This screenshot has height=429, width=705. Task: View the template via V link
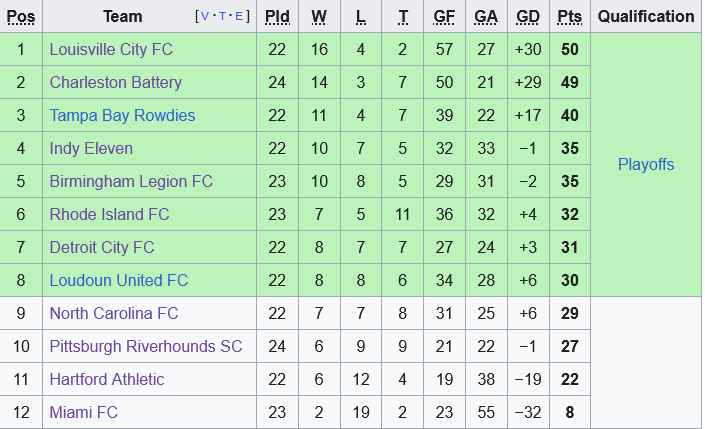tap(204, 17)
